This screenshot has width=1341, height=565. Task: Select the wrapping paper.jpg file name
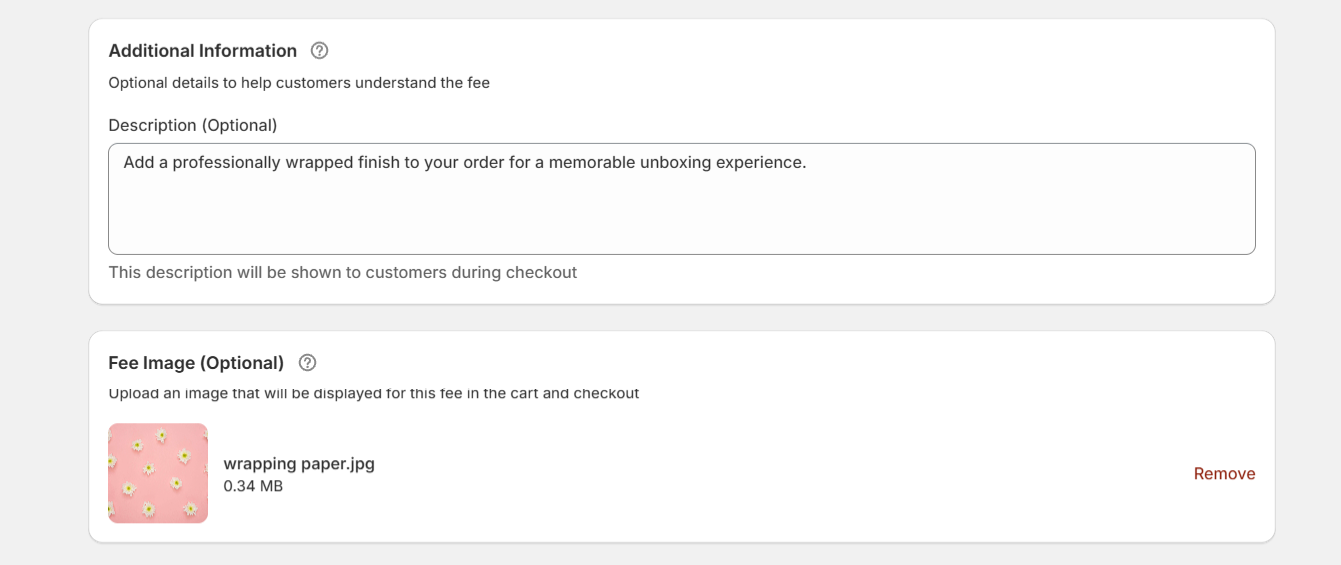click(299, 464)
